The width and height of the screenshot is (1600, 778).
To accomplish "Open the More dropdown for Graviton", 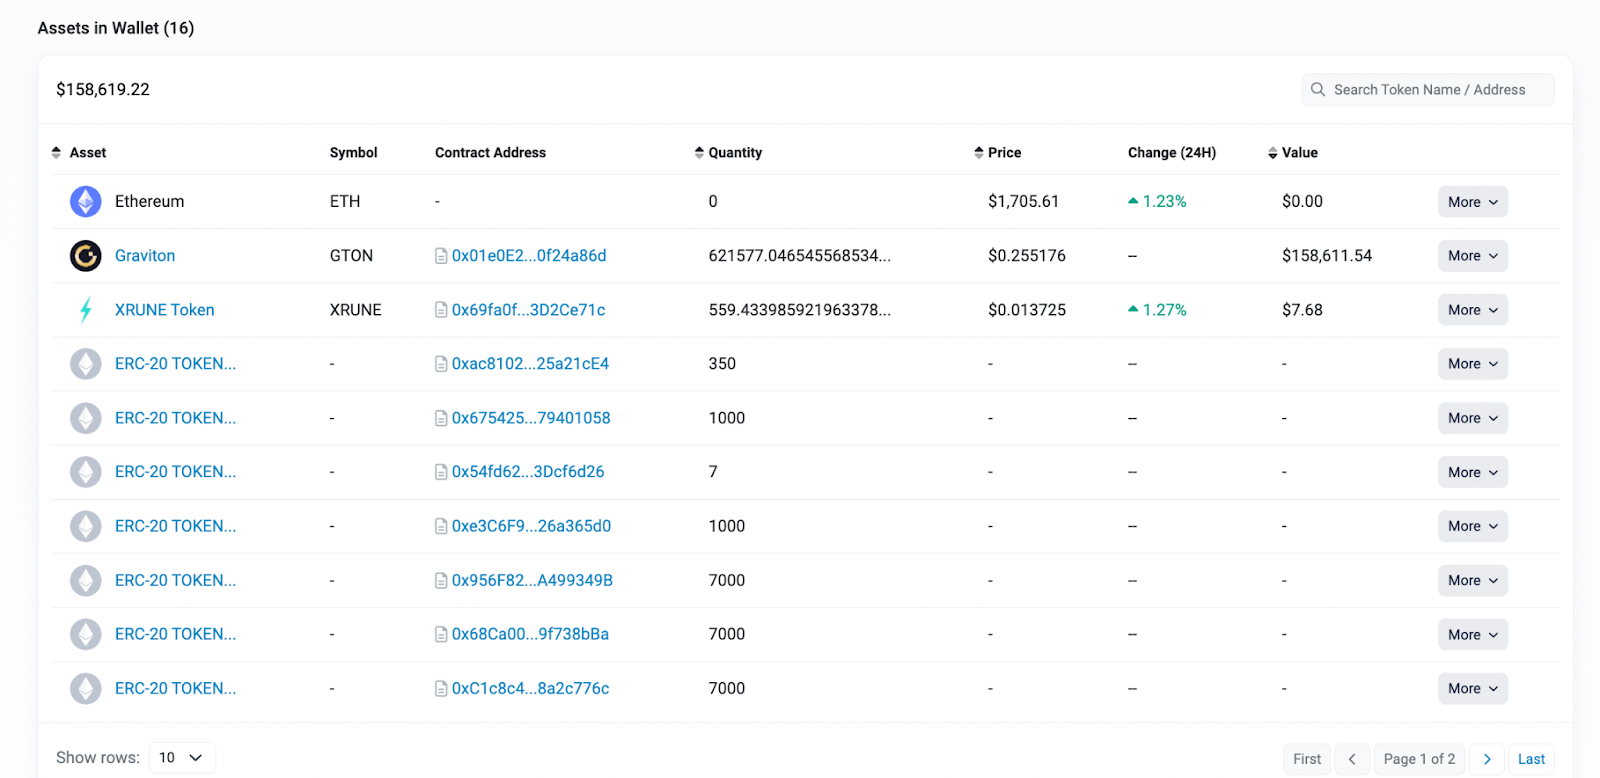I will [x=1473, y=256].
